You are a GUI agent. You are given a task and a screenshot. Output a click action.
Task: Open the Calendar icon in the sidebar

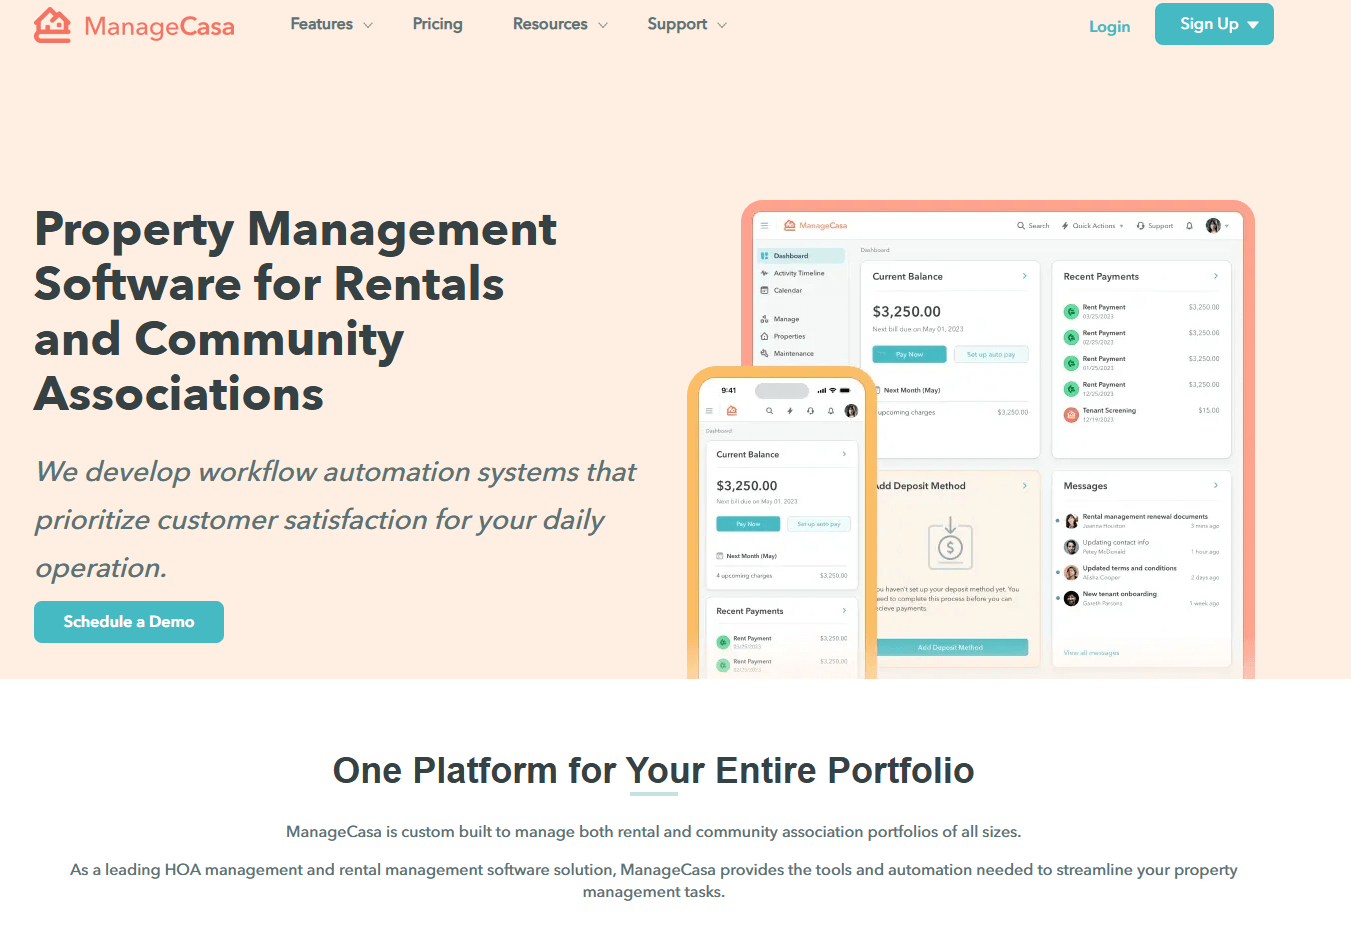[x=765, y=290]
